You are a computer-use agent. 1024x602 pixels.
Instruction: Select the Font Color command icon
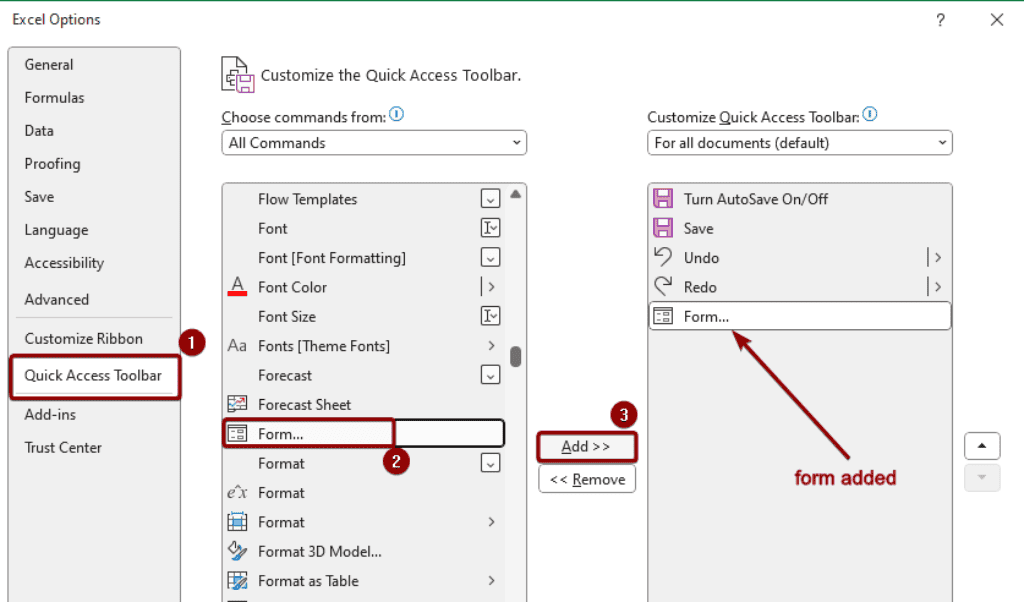(x=237, y=287)
